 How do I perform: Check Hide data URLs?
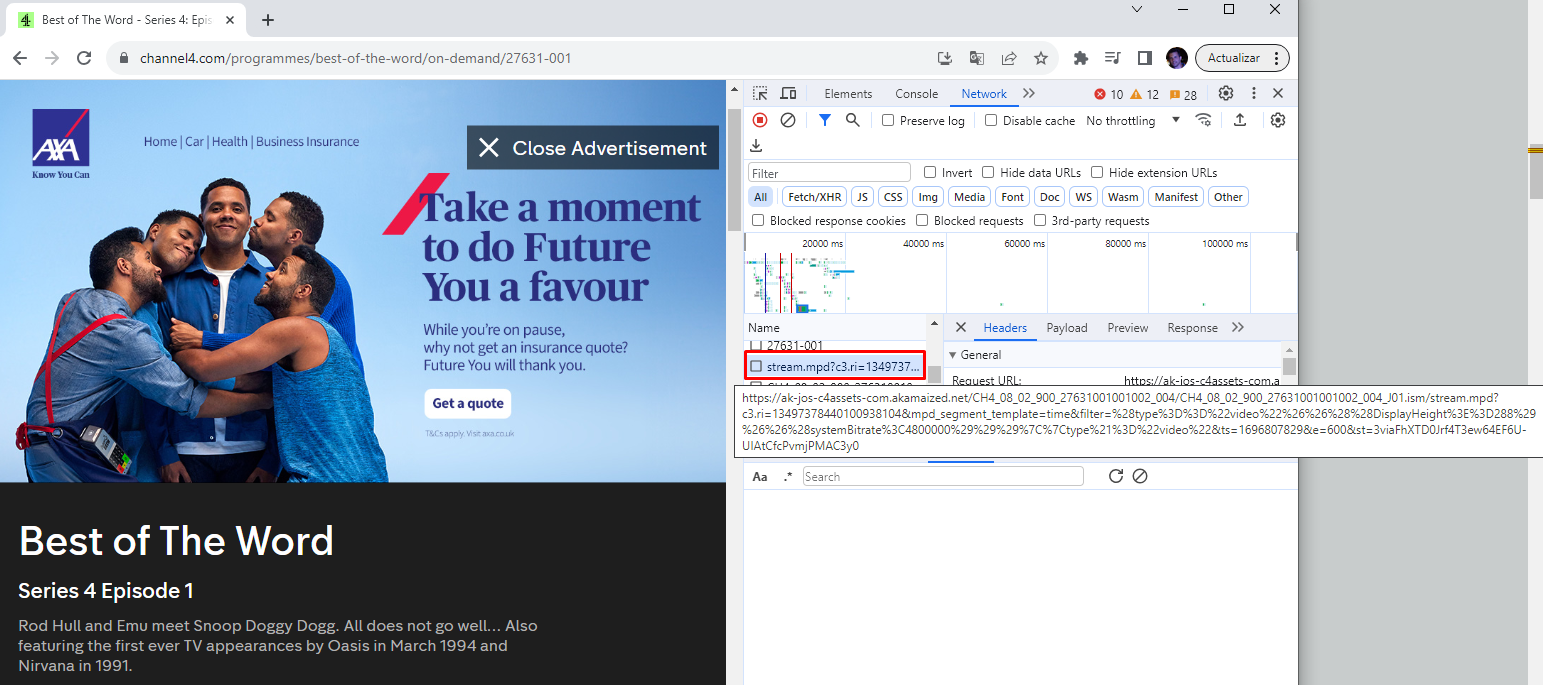pos(988,172)
